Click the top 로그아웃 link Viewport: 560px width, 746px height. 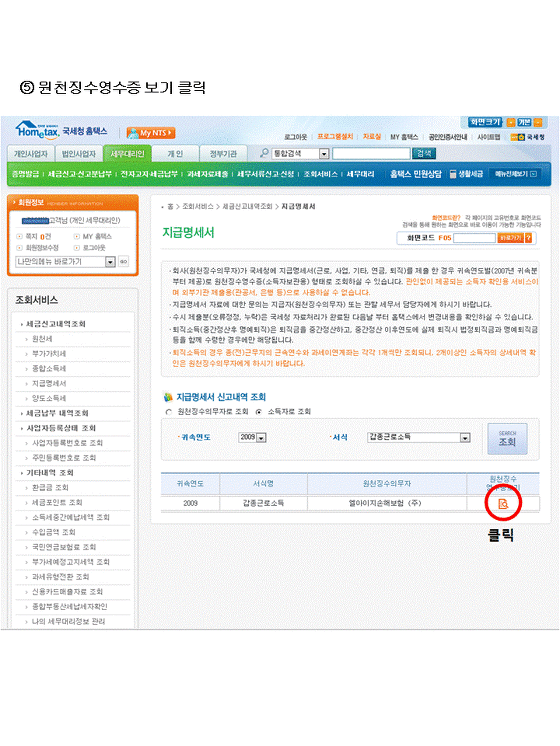click(x=295, y=137)
